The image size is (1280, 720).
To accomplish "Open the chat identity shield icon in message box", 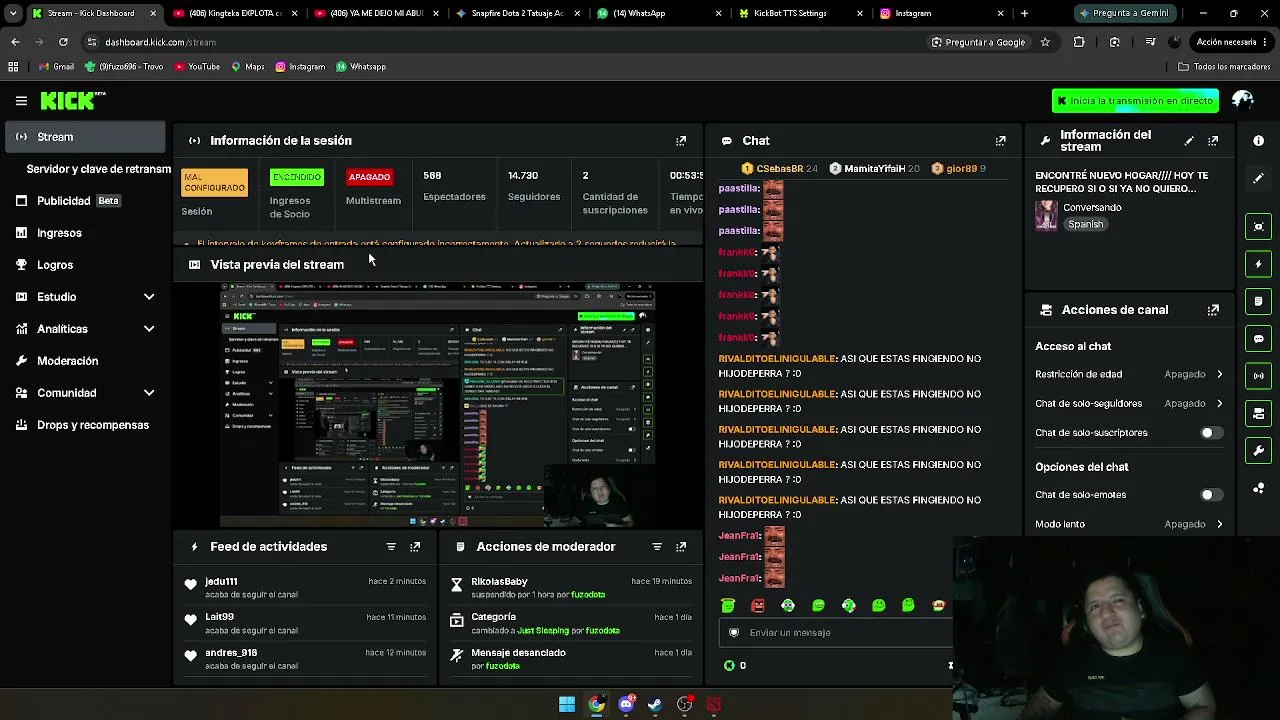I will click(734, 632).
